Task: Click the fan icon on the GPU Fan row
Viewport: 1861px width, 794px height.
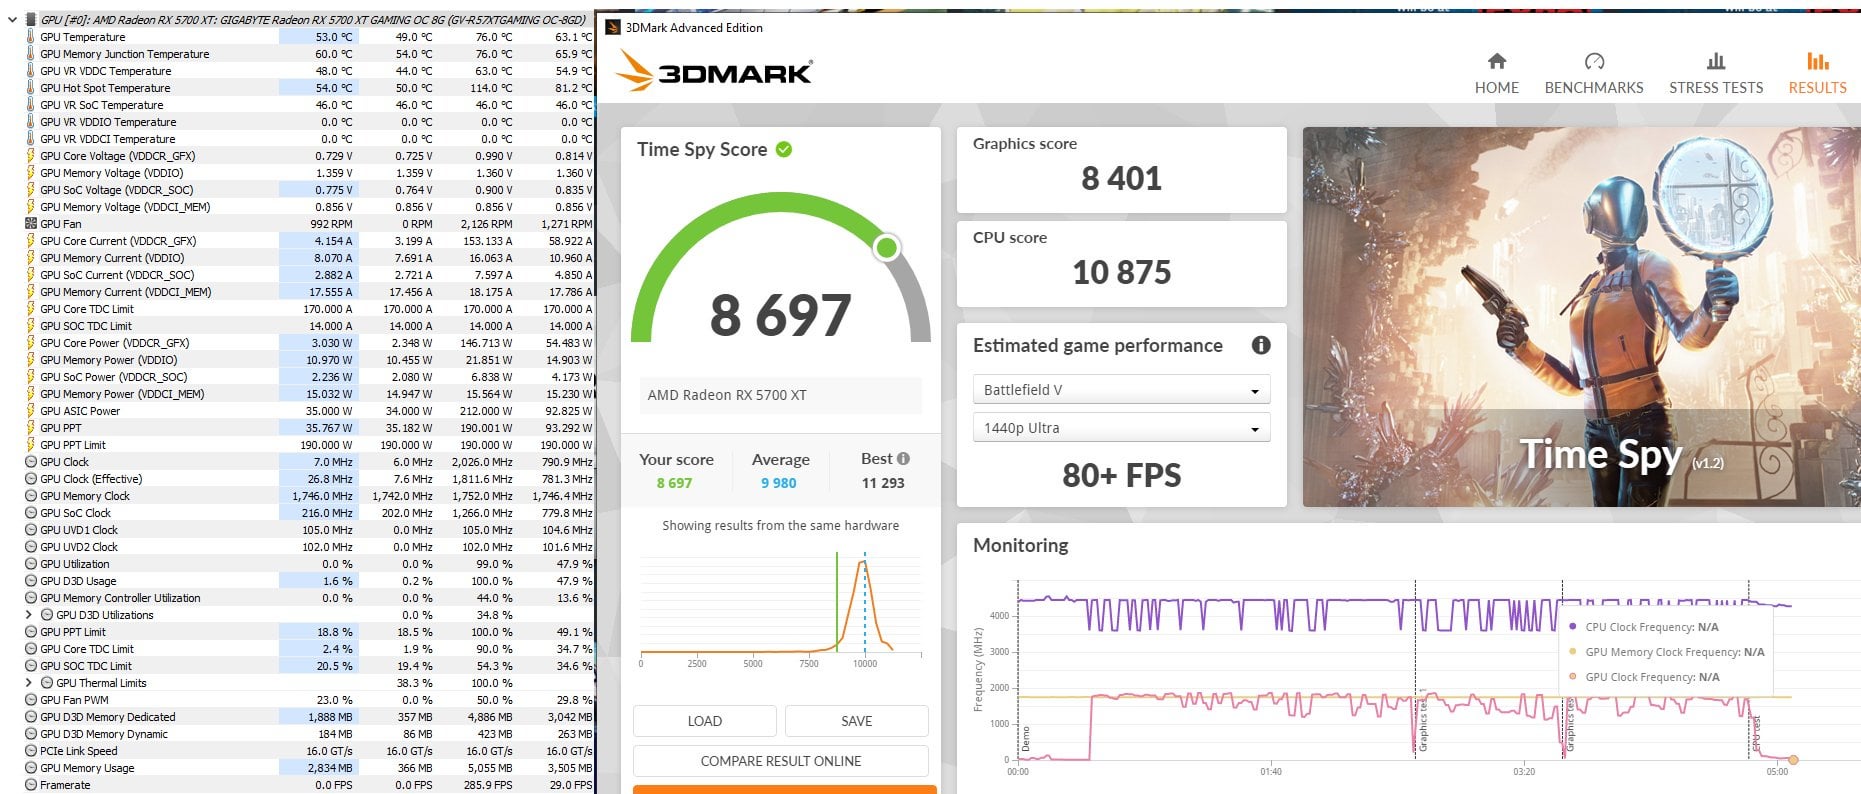Action: click(30, 224)
